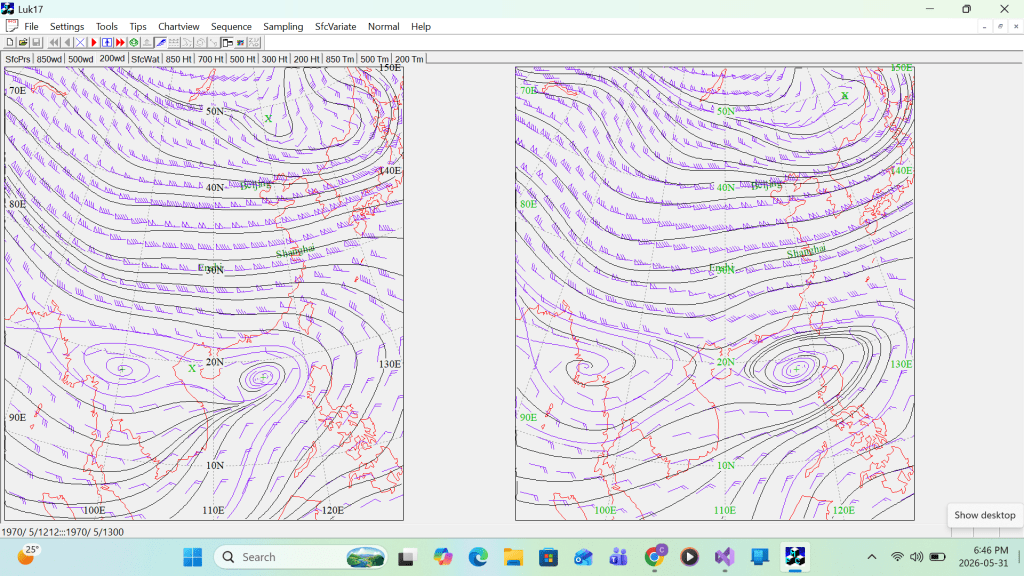Open Visual Studio from taskbar

pos(724,557)
